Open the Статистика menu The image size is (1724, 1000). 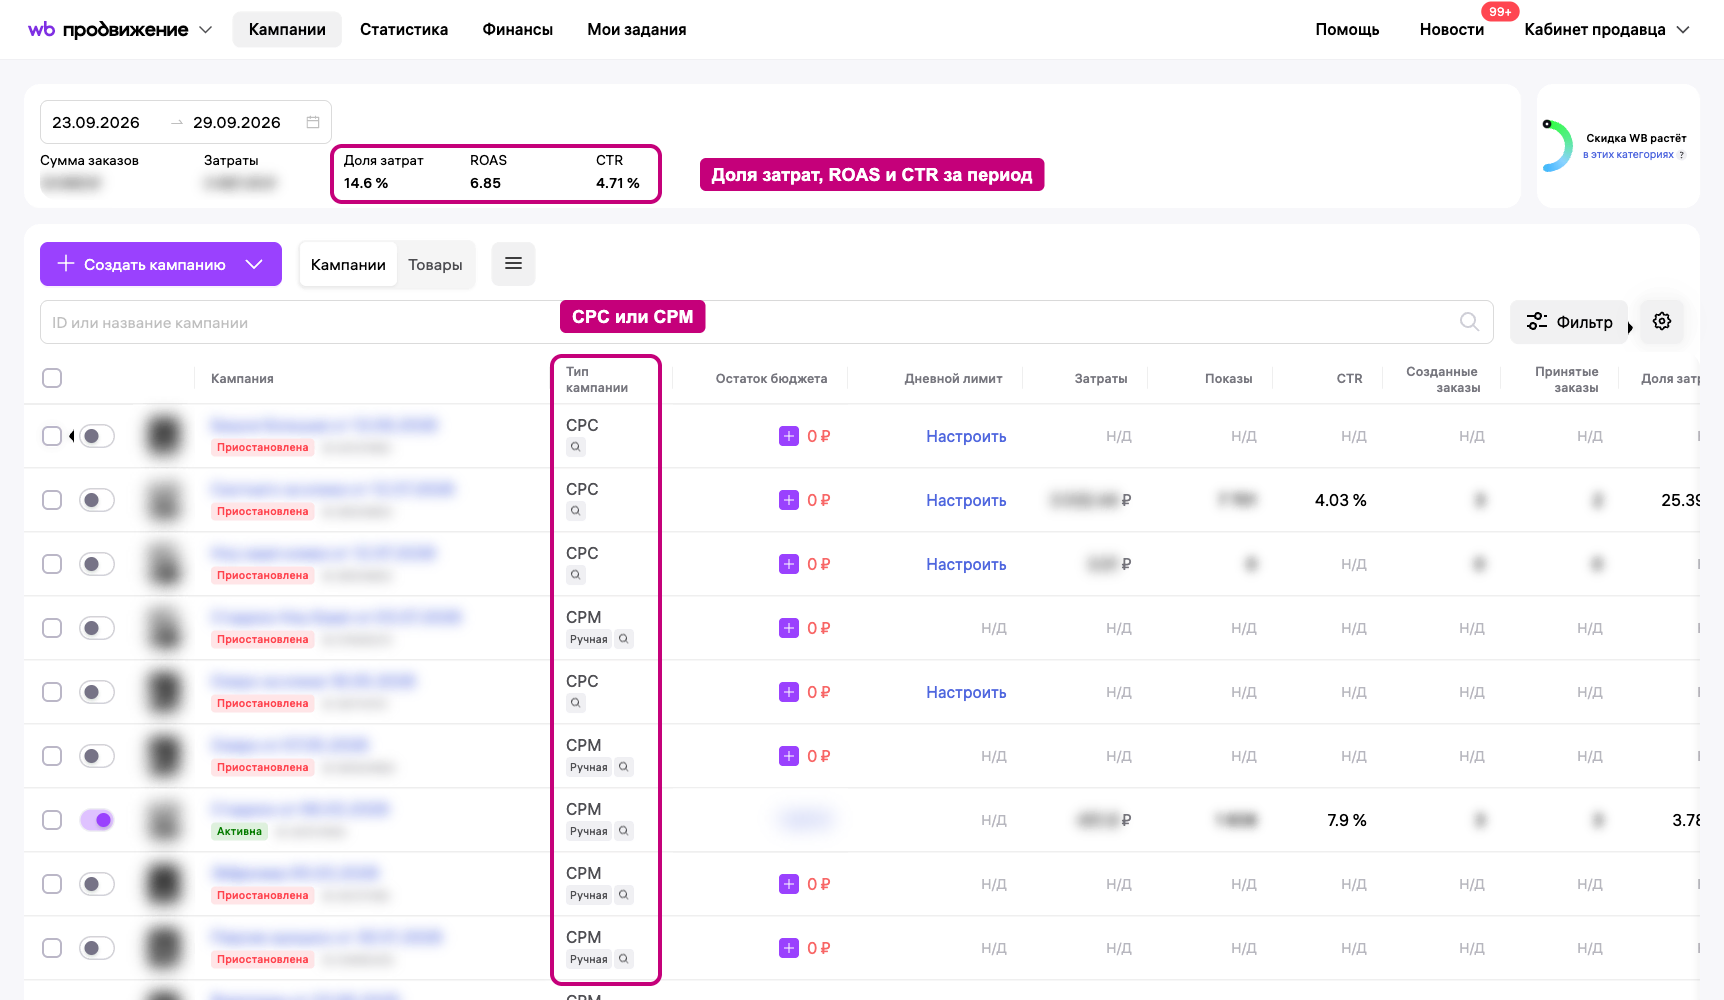pyautogui.click(x=404, y=29)
